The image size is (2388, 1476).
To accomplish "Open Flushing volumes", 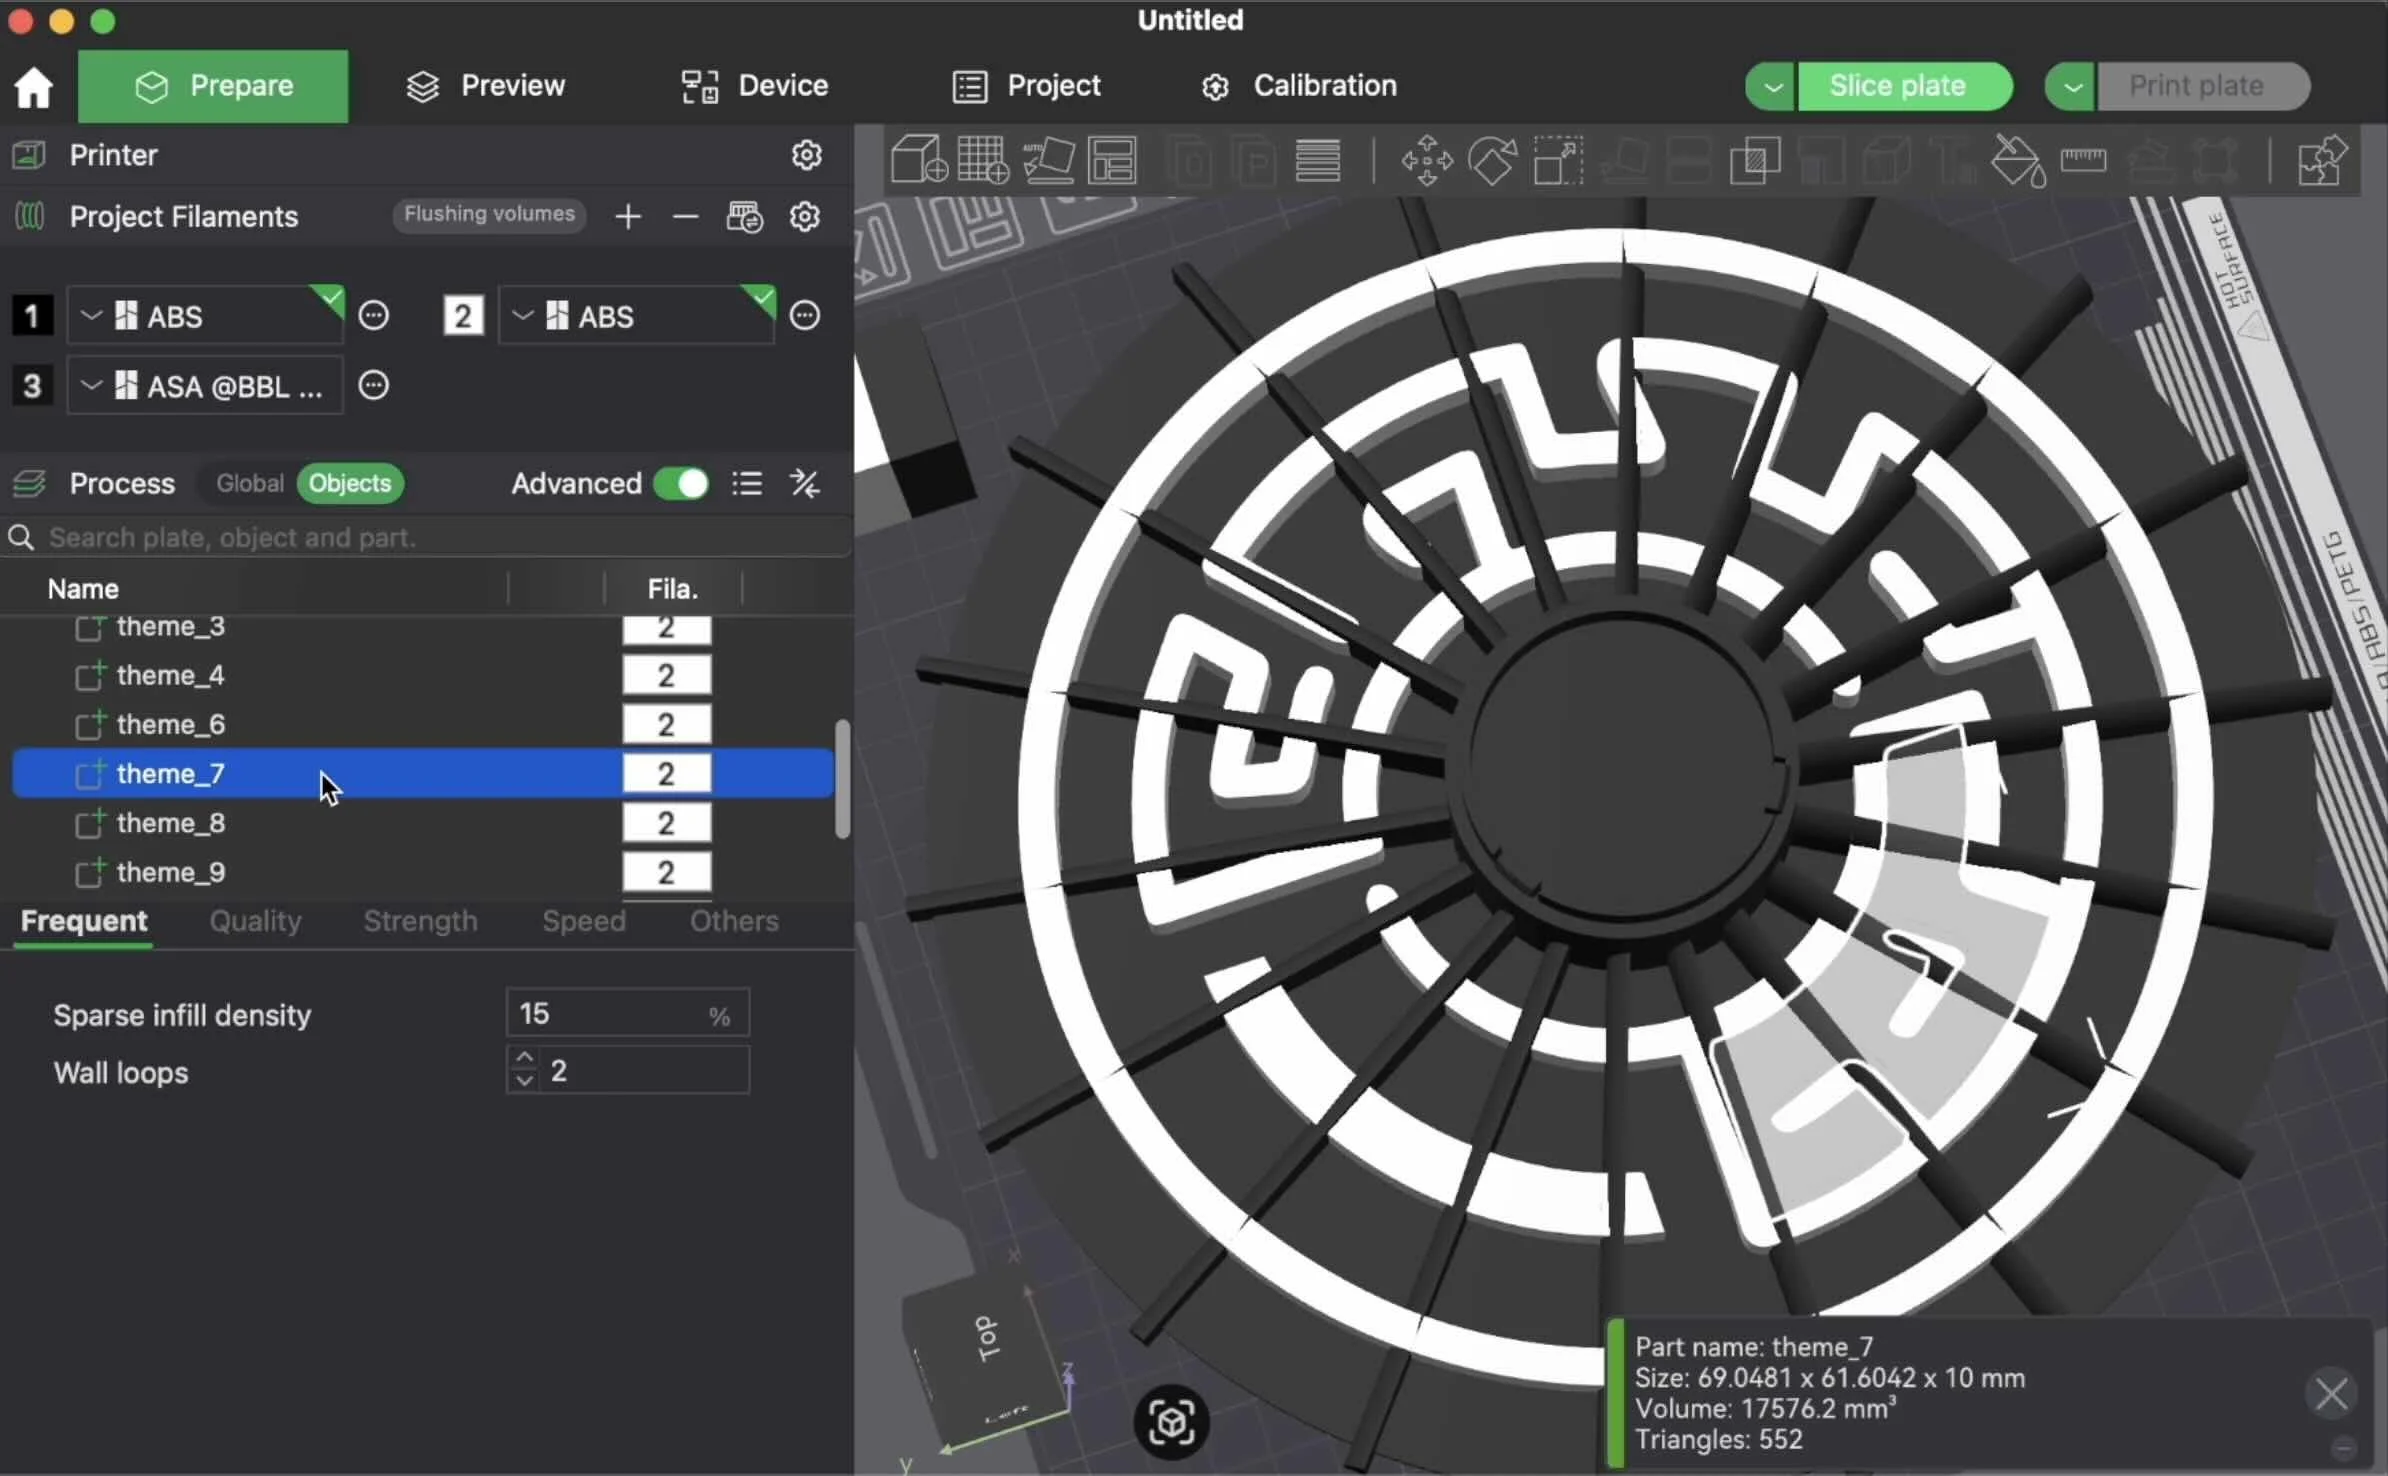I will coord(489,214).
